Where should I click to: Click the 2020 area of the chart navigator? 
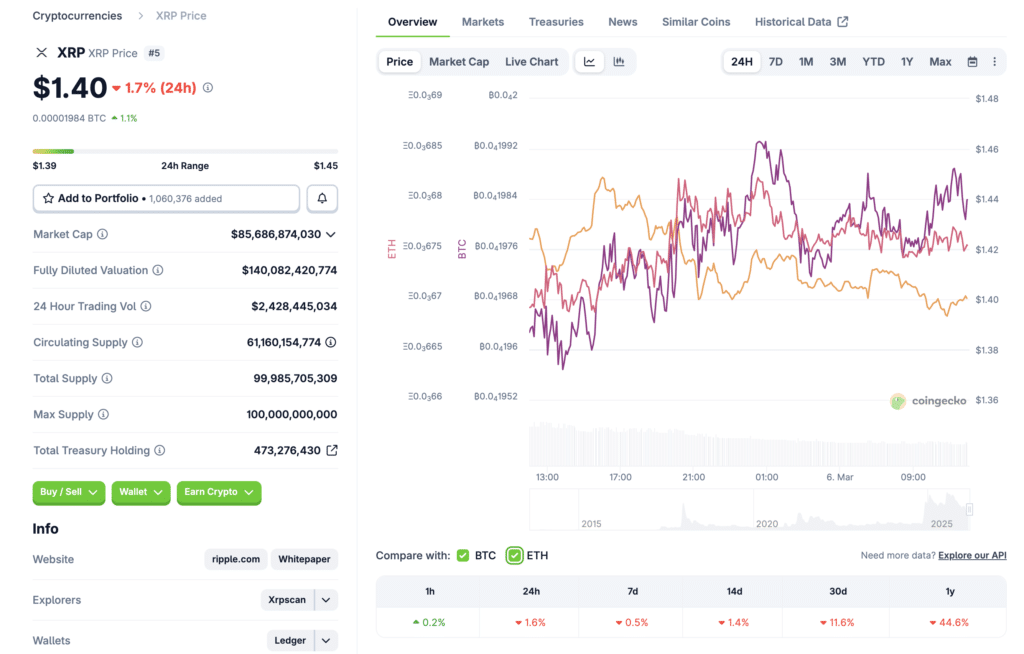767,523
